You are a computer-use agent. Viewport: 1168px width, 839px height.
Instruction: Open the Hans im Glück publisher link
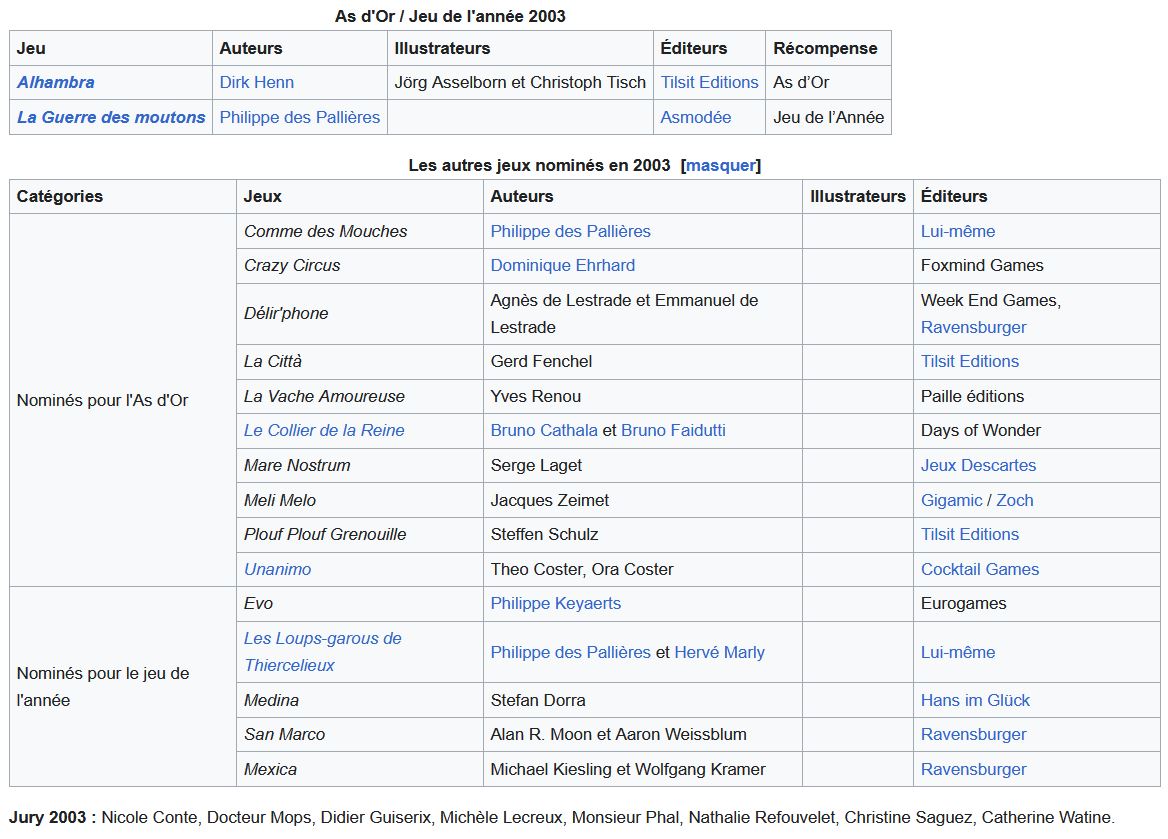pos(975,701)
